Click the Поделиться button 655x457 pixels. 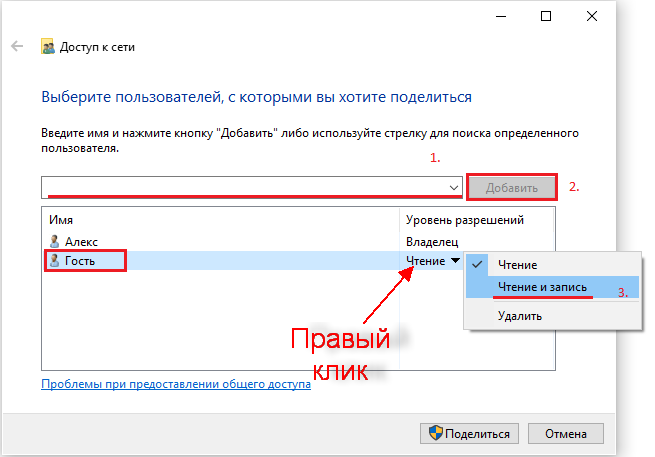(x=469, y=433)
